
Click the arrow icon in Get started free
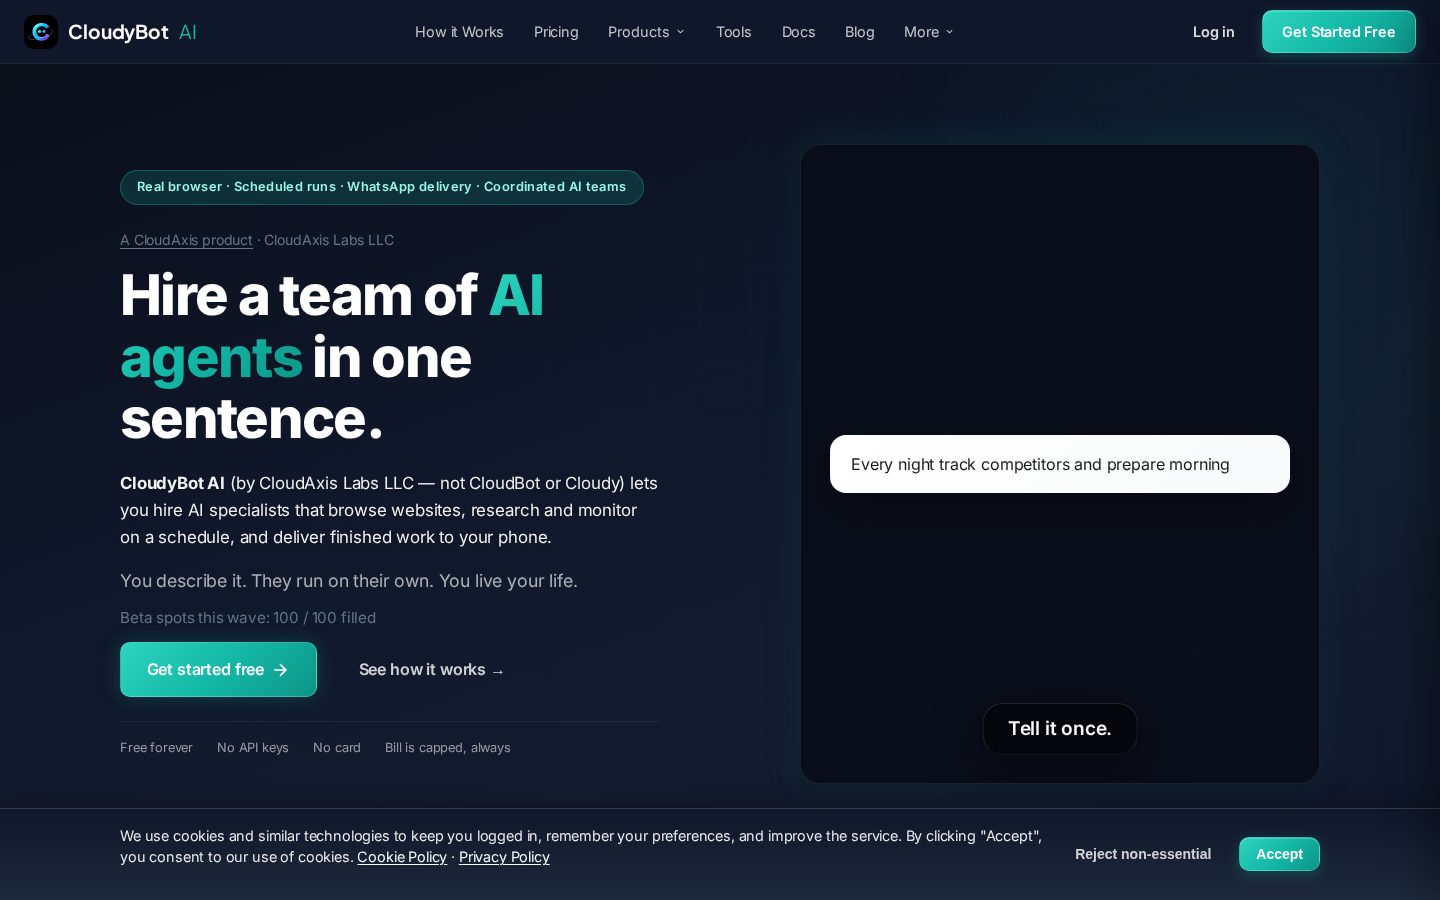point(281,670)
